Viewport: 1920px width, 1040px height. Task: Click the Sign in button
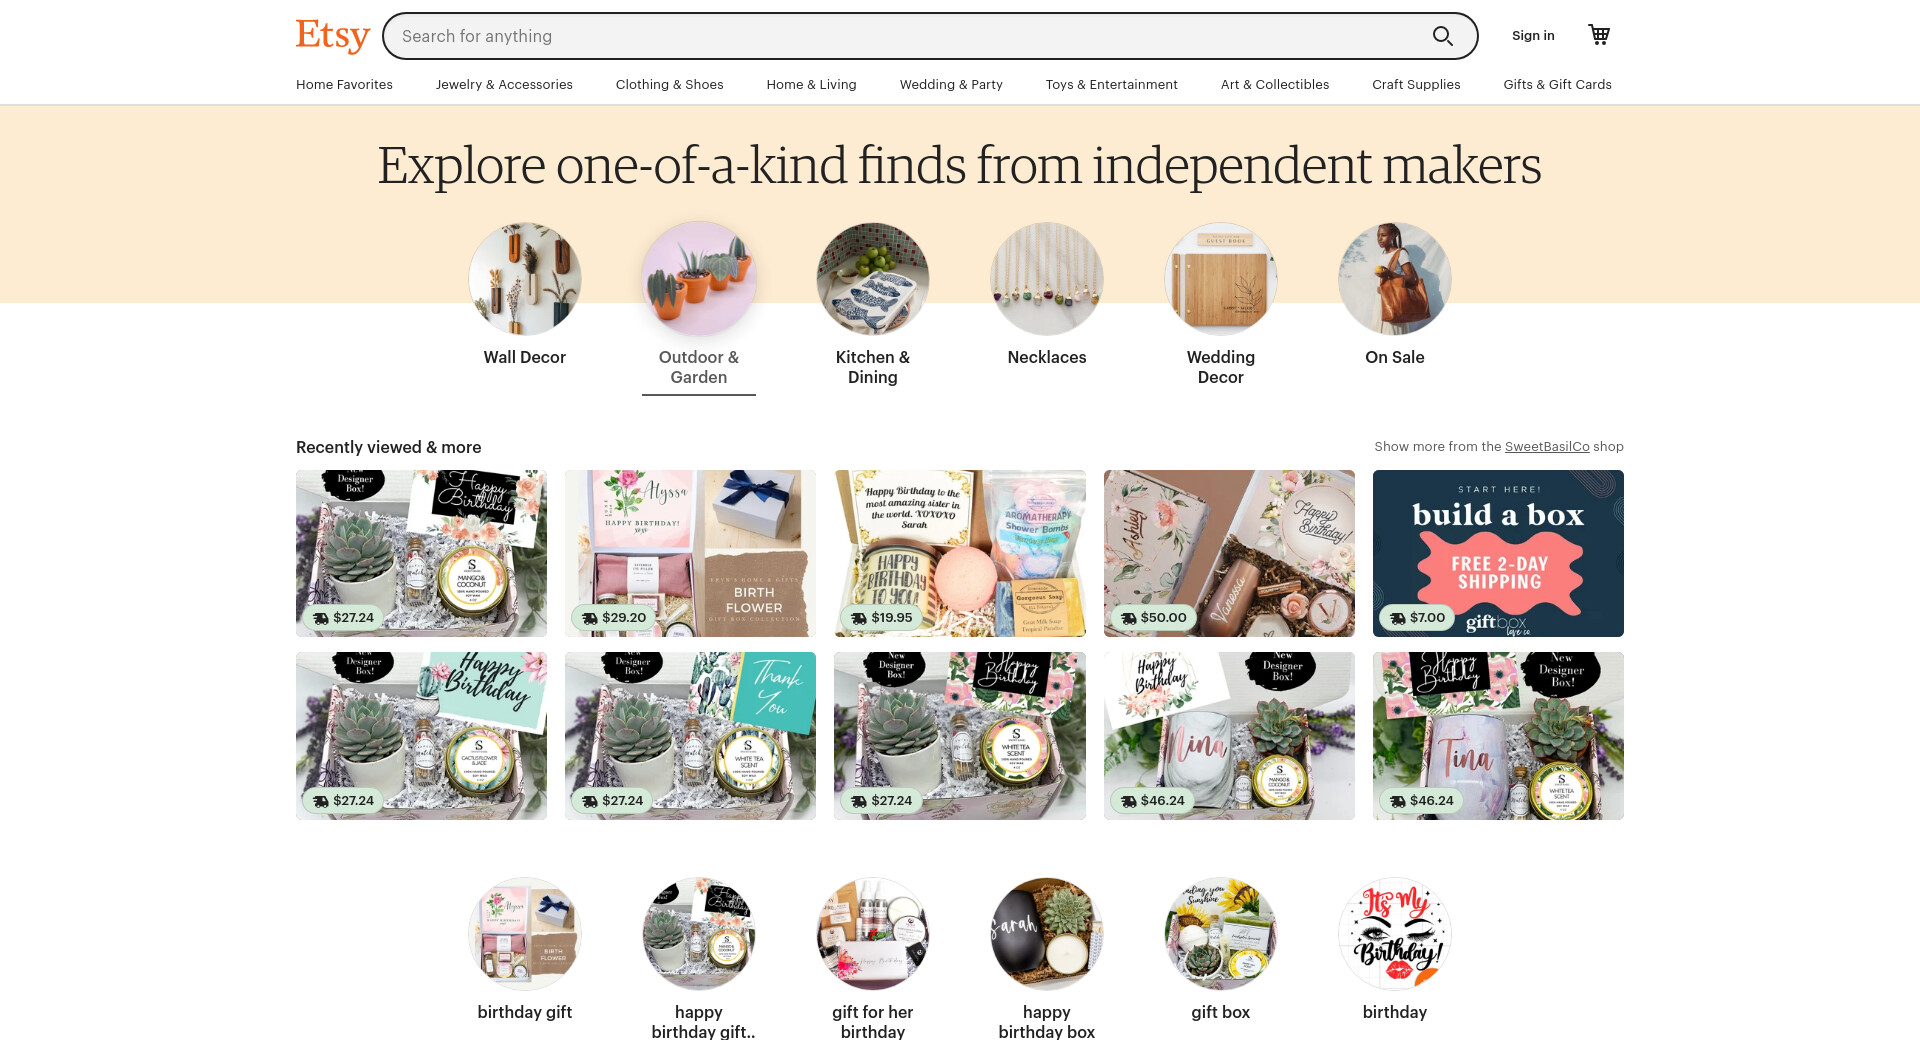pyautogui.click(x=1533, y=36)
